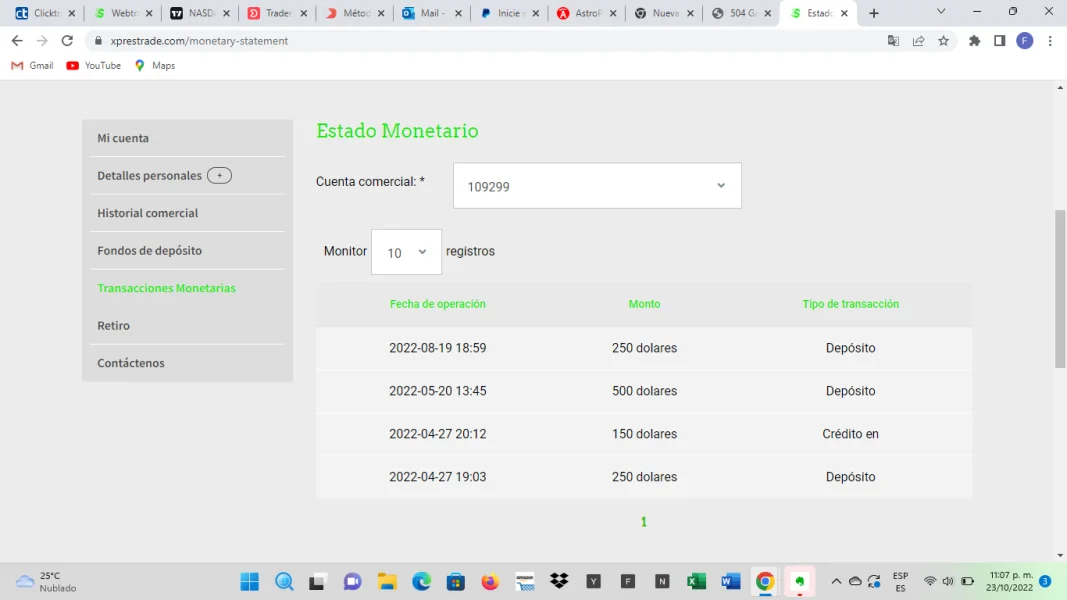Open the Wi-Fi network tray icon

click(x=930, y=582)
